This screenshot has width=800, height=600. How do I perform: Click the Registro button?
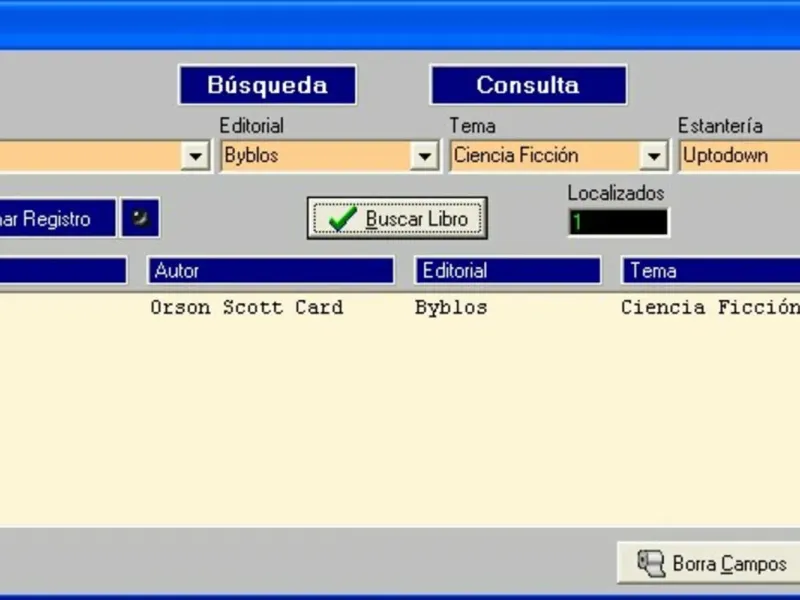pos(58,218)
